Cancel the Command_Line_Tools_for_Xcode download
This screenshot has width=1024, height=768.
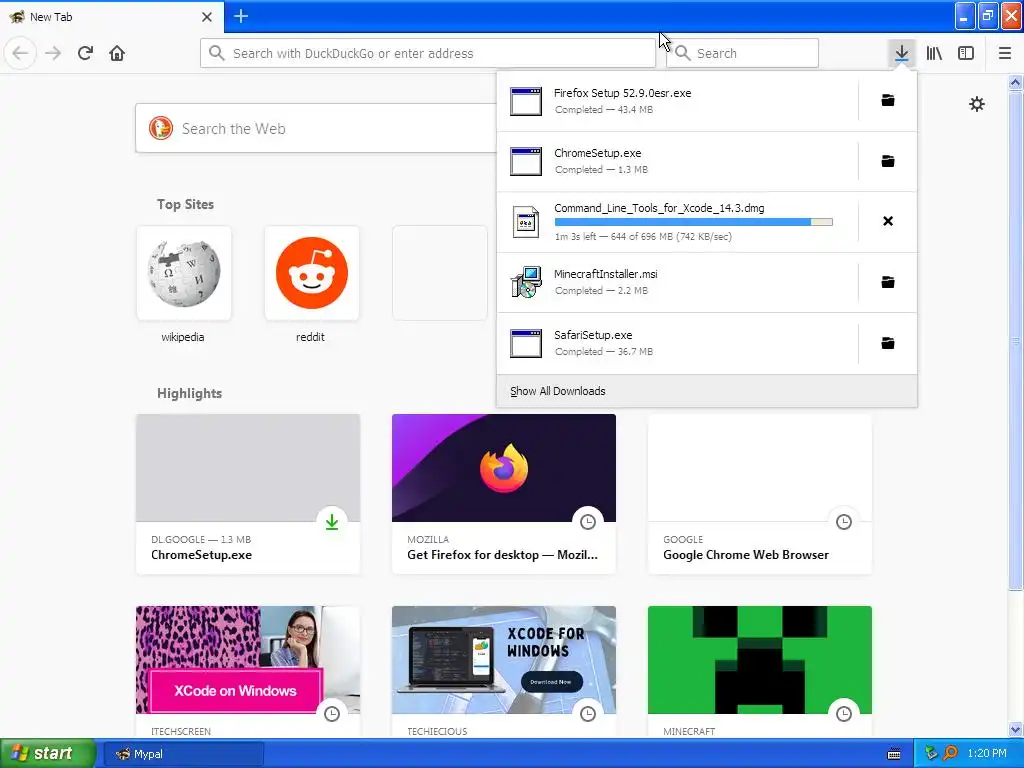pyautogui.click(x=888, y=221)
